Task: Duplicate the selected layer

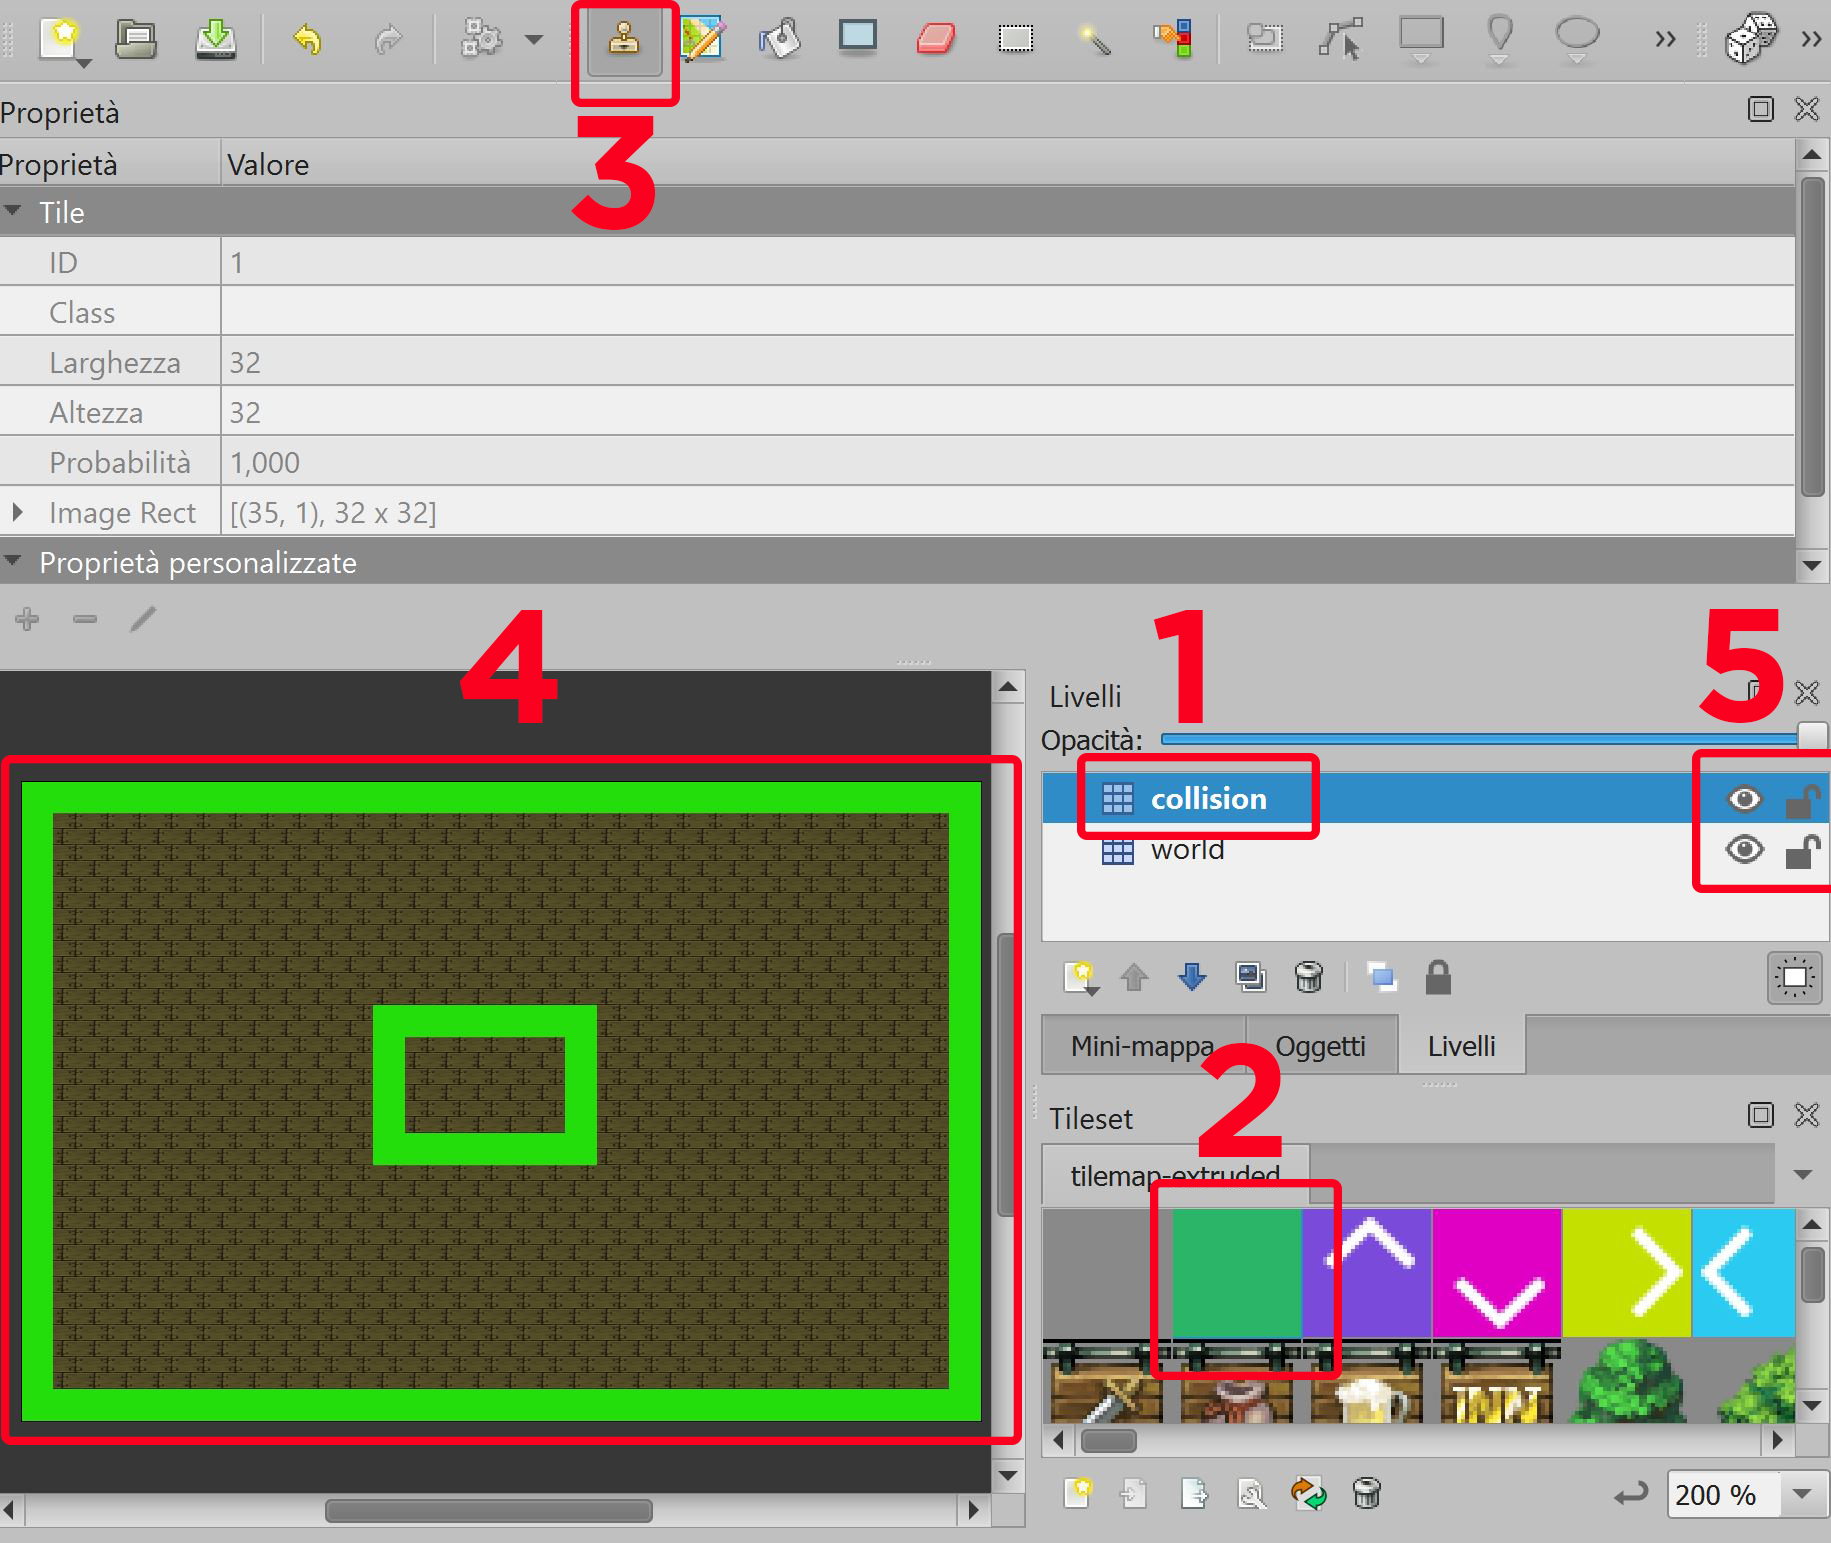Action: (x=1250, y=977)
